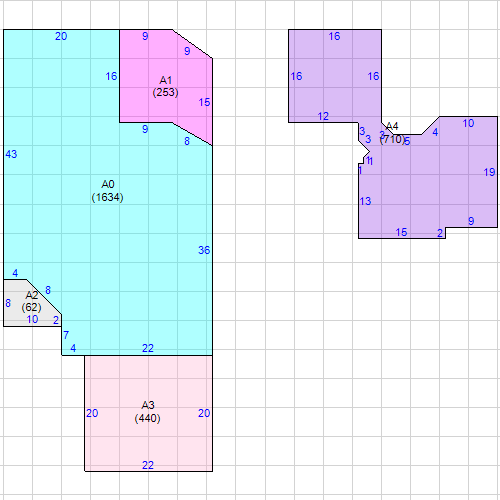Click the 4 dimension beside the 22 on A0's bottom
Screen dimensions: 500x500
click(x=73, y=348)
